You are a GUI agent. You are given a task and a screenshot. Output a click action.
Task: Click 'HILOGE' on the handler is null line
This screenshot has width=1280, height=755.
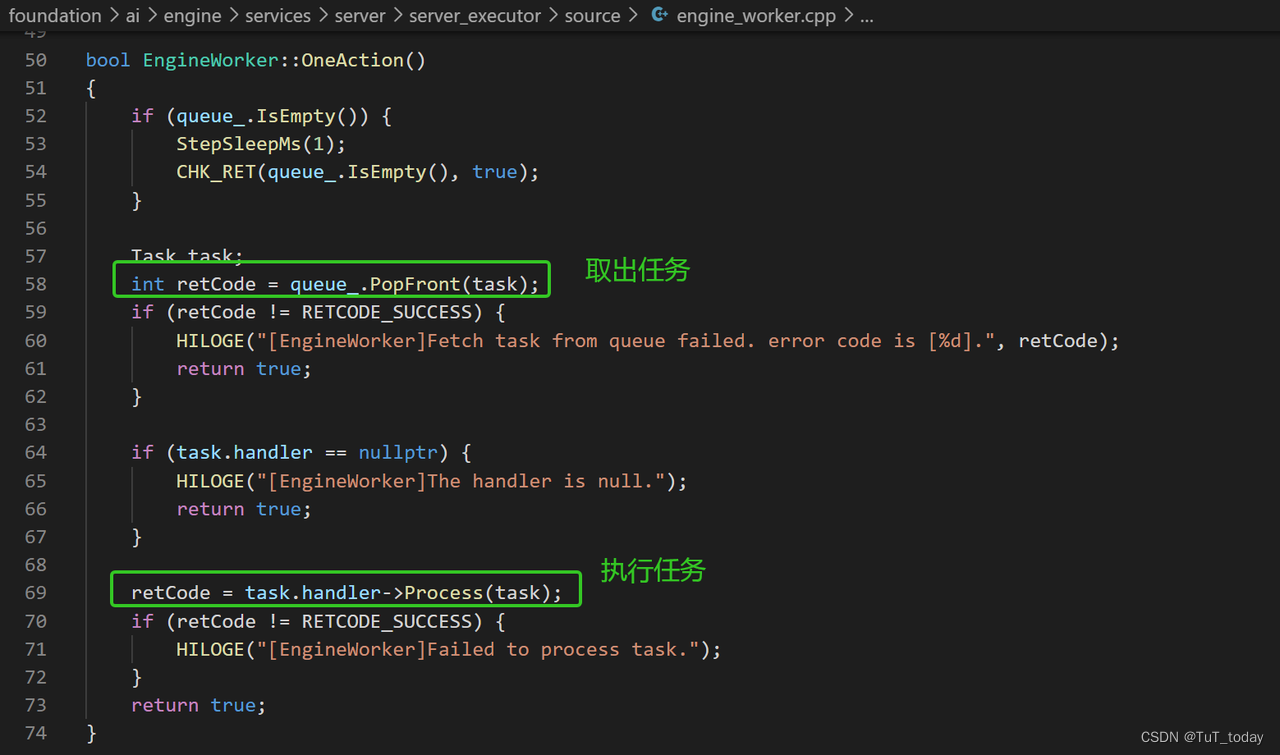coord(210,481)
